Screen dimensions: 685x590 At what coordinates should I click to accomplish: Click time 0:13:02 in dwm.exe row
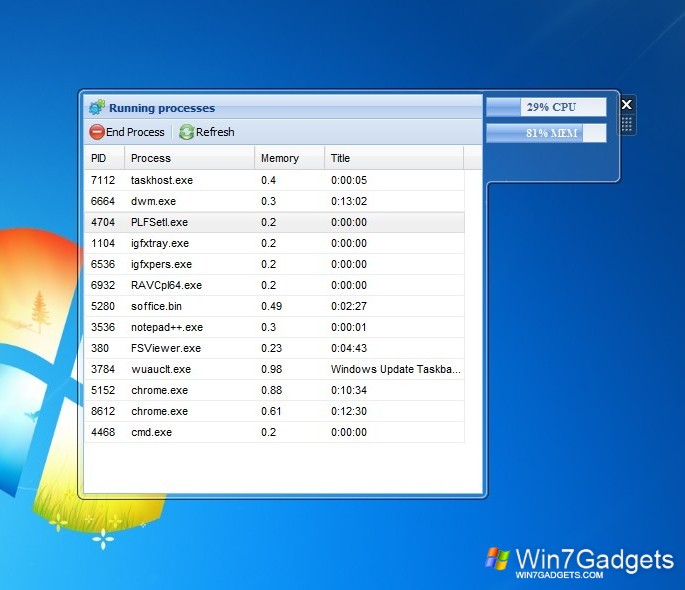pyautogui.click(x=349, y=201)
